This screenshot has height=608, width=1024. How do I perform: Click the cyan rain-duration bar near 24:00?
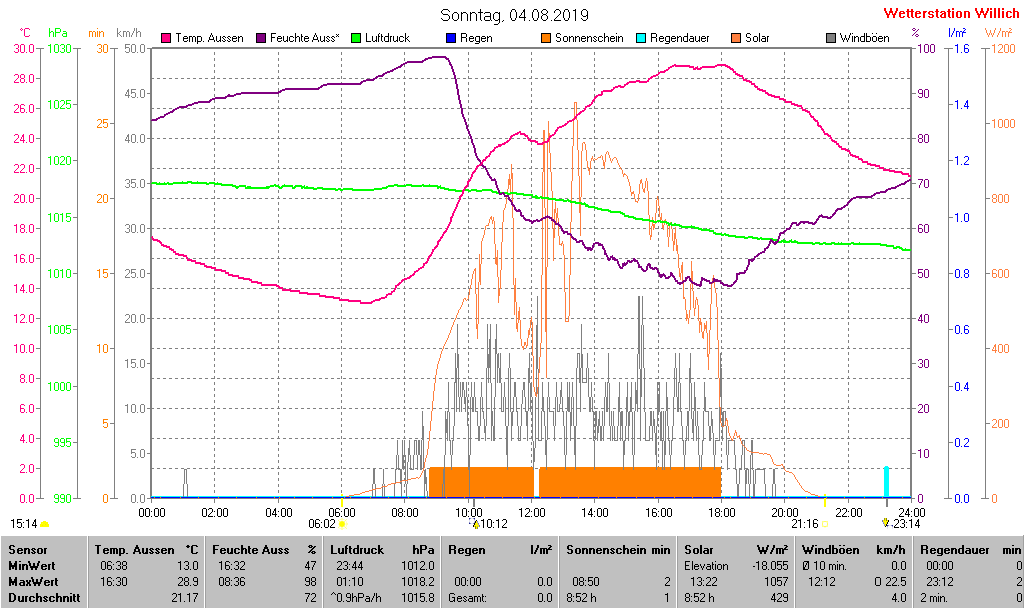point(886,482)
